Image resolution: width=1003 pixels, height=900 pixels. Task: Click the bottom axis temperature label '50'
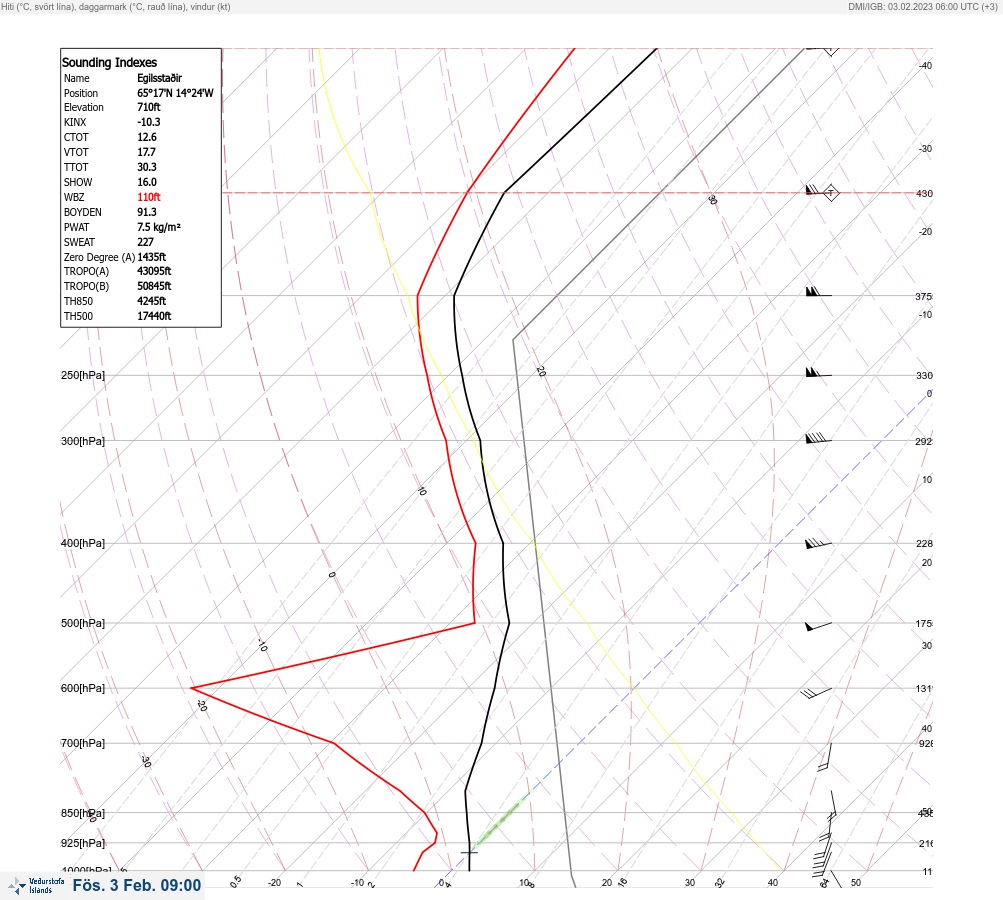pos(856,883)
